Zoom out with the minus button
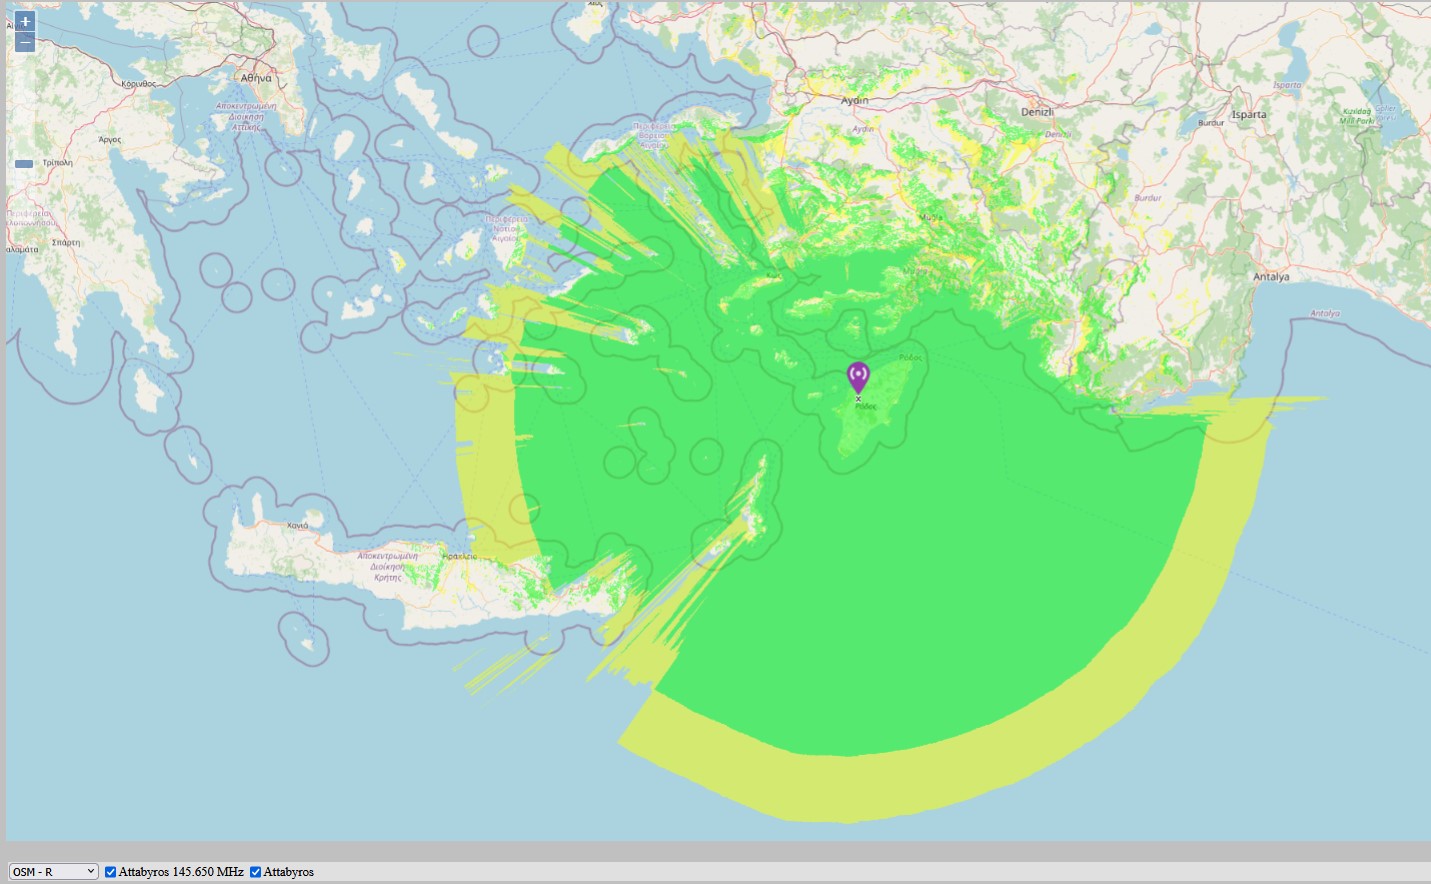The height and width of the screenshot is (884, 1431). coord(25,42)
